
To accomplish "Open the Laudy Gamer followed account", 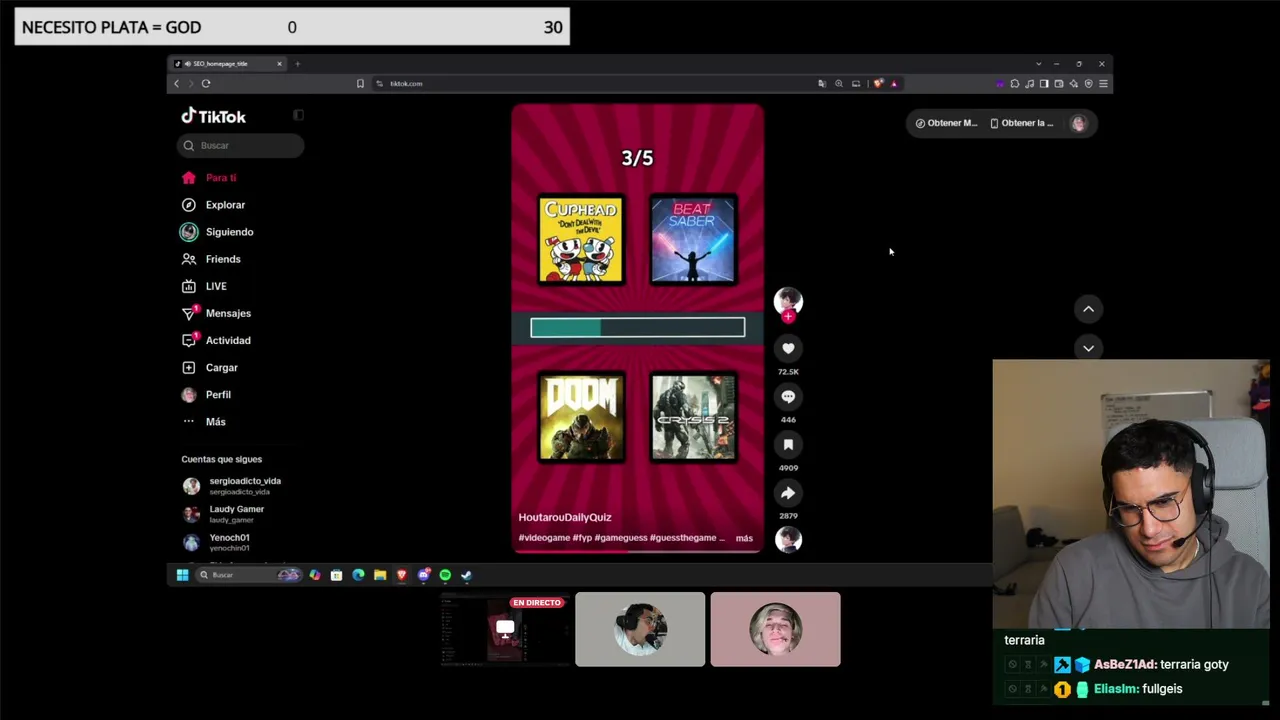I will click(224, 513).
